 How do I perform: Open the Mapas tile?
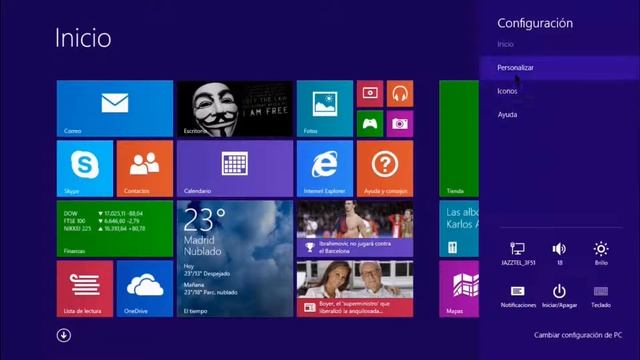pos(459,289)
